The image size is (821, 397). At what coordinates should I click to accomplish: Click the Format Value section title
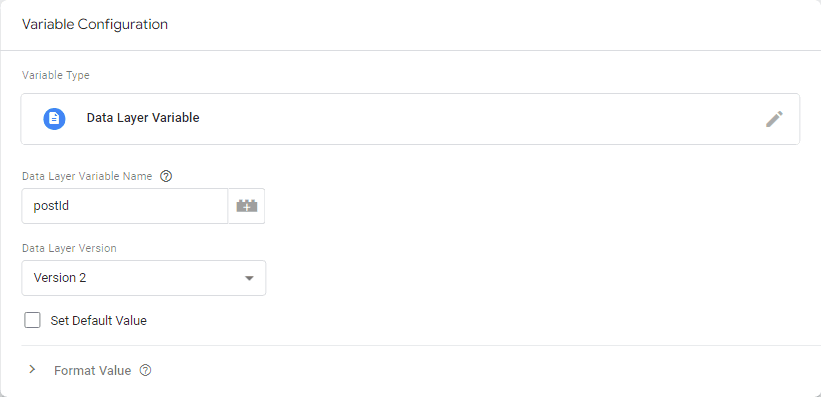pyautogui.click(x=93, y=371)
